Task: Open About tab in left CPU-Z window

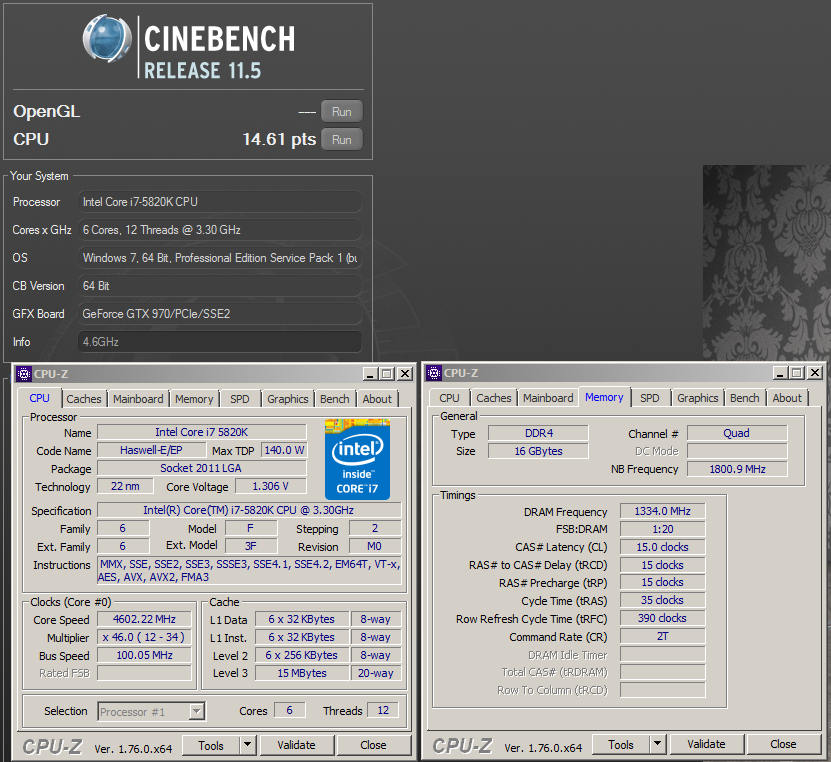Action: tap(377, 399)
